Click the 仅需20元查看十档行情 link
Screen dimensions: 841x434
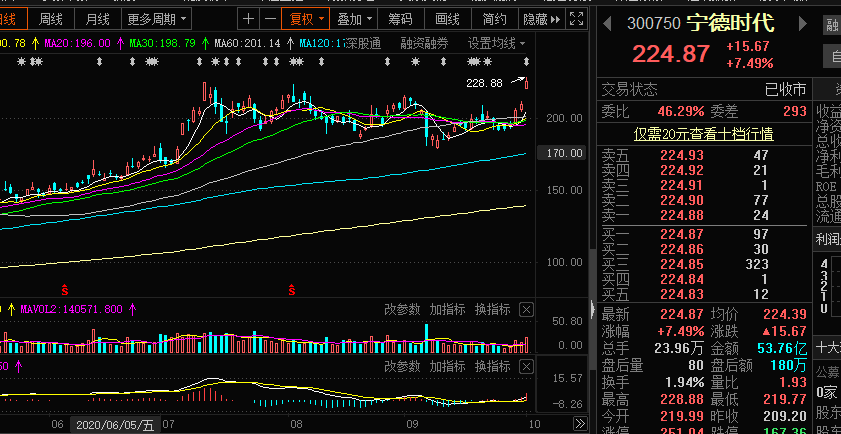(703, 133)
